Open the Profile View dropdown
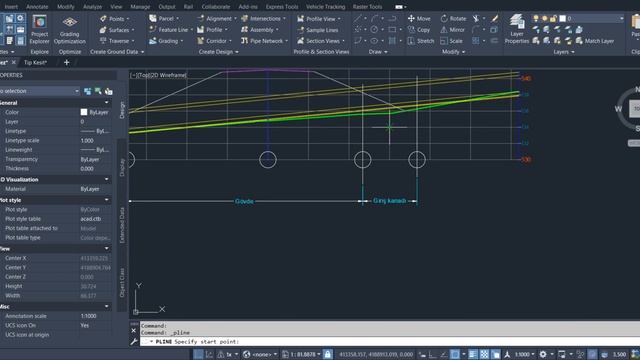The width and height of the screenshot is (640, 360). click(319, 19)
